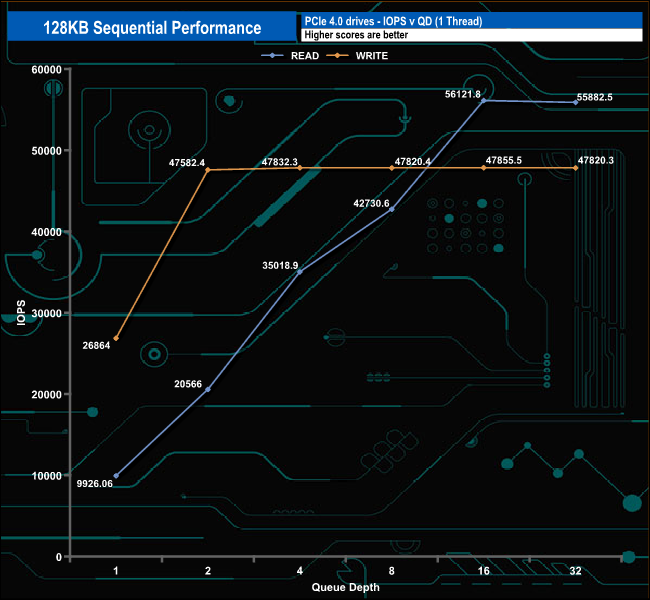
Task: Click the 10000 y-axis label
Action: (46, 476)
